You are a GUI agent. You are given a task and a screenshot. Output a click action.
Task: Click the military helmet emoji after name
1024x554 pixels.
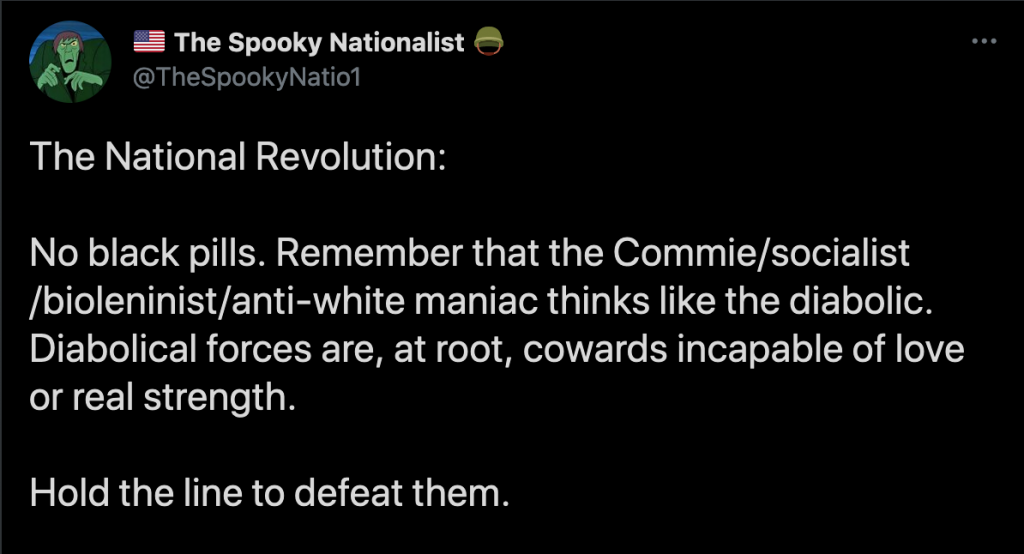click(x=488, y=41)
